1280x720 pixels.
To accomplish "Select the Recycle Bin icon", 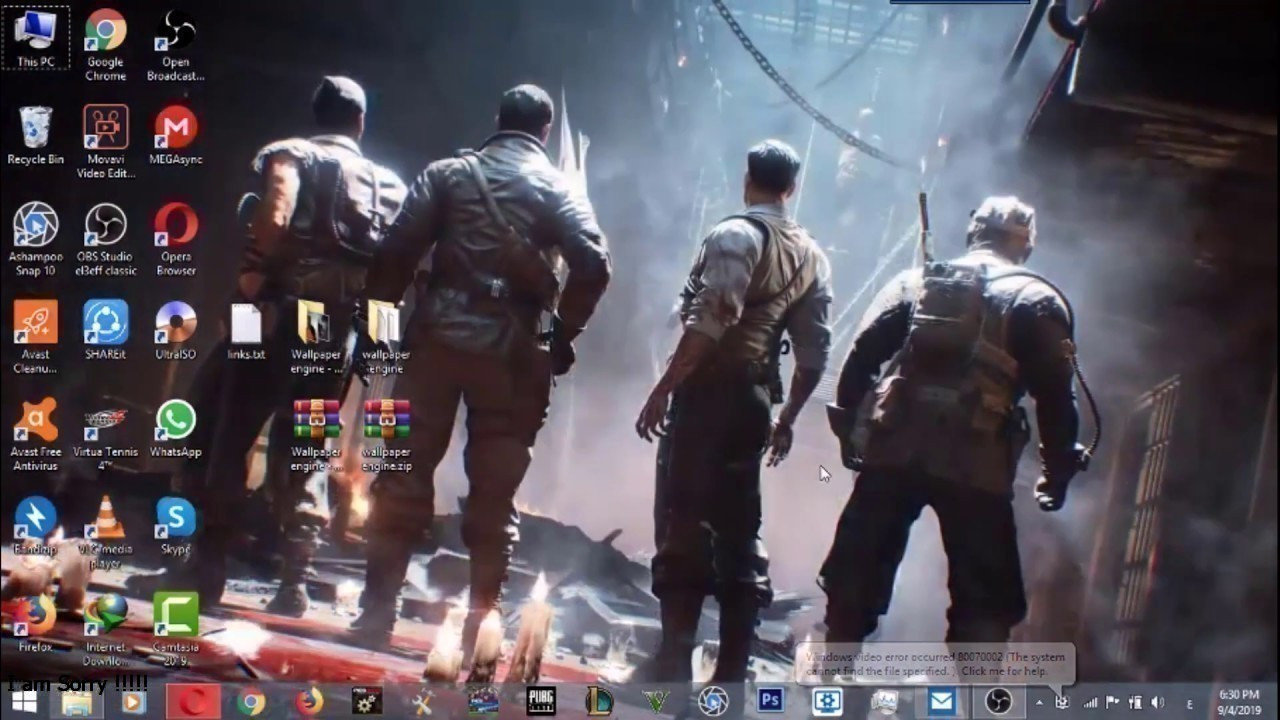I will [36, 135].
